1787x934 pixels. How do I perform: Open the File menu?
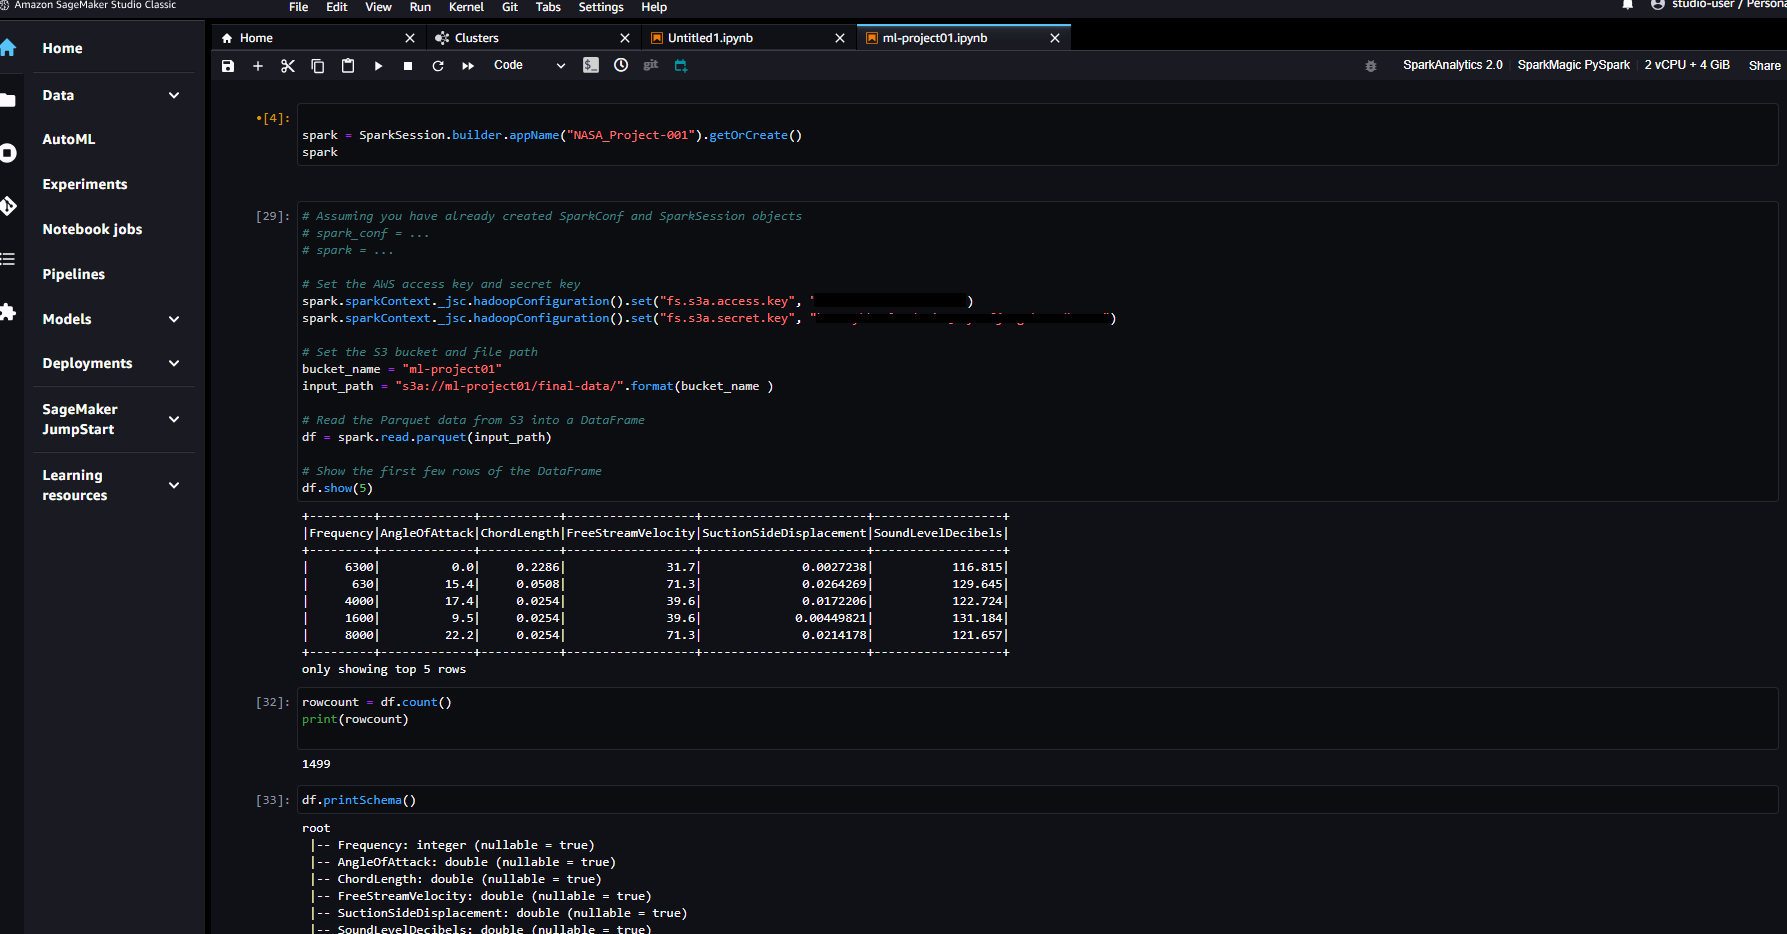(299, 7)
